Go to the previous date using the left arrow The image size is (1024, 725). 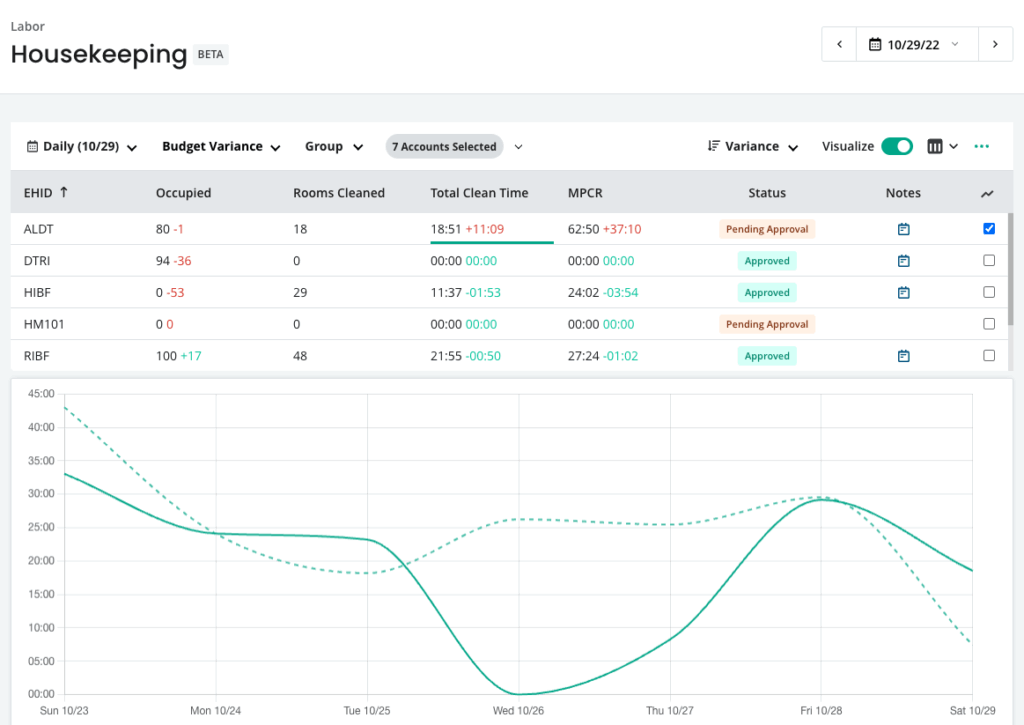click(839, 45)
